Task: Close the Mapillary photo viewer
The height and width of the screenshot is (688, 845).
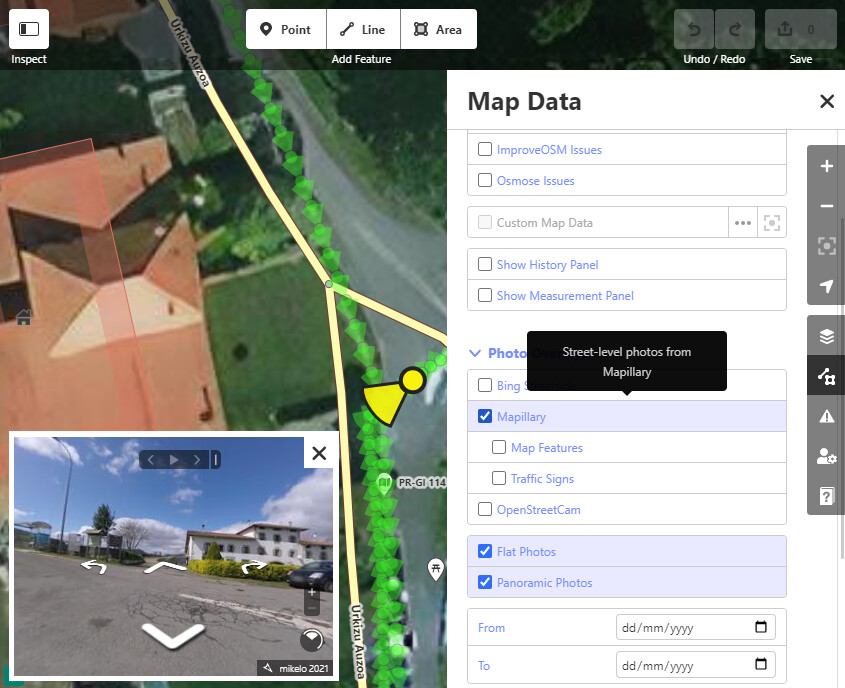Action: (319, 453)
